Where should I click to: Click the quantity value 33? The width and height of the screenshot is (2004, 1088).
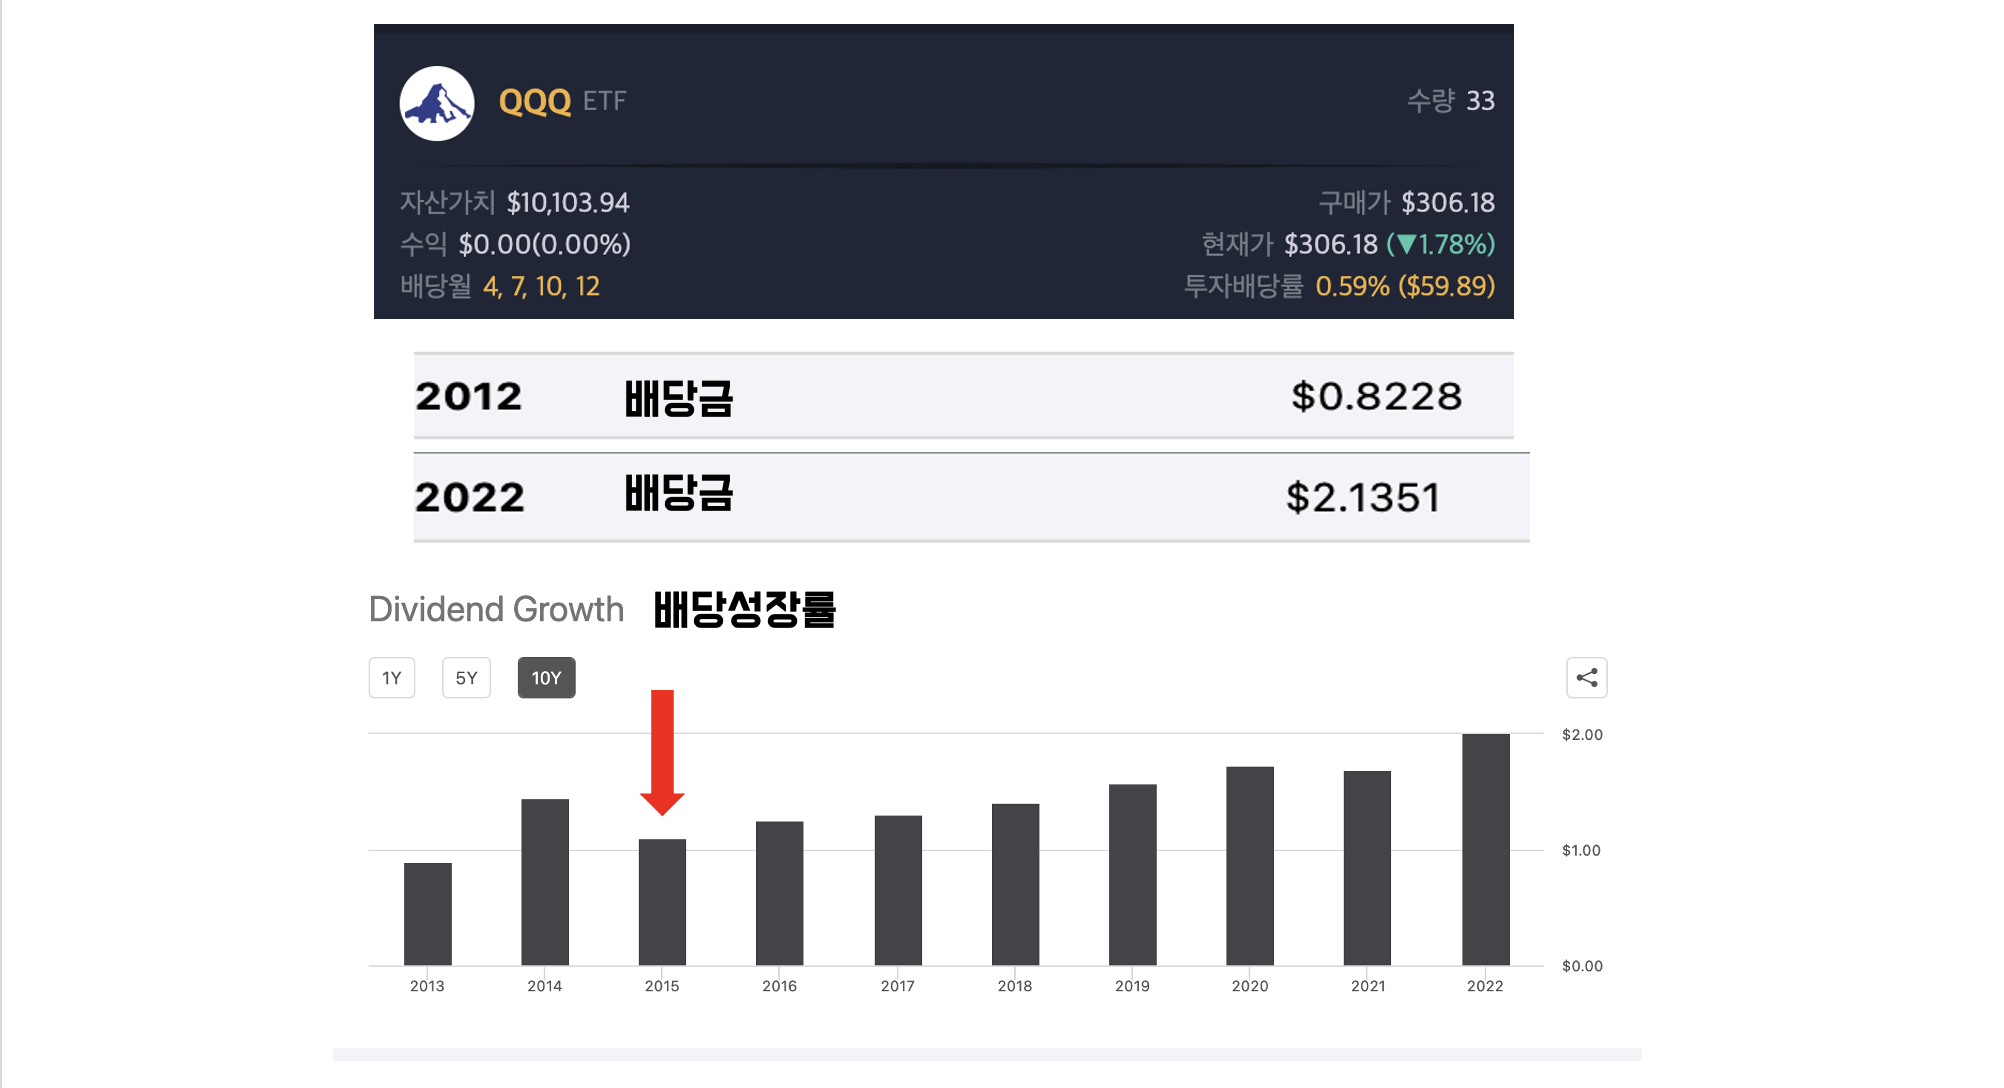tap(1480, 101)
